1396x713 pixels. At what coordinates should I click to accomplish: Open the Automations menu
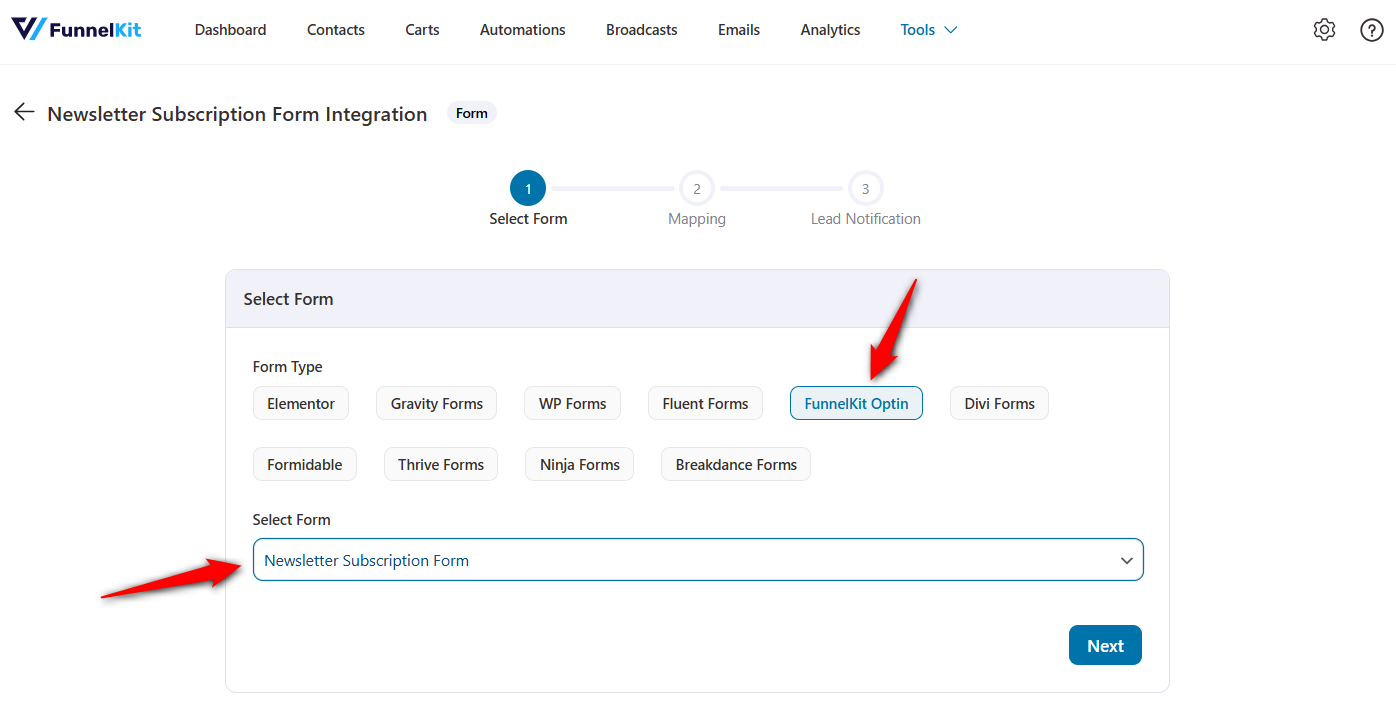(x=522, y=30)
